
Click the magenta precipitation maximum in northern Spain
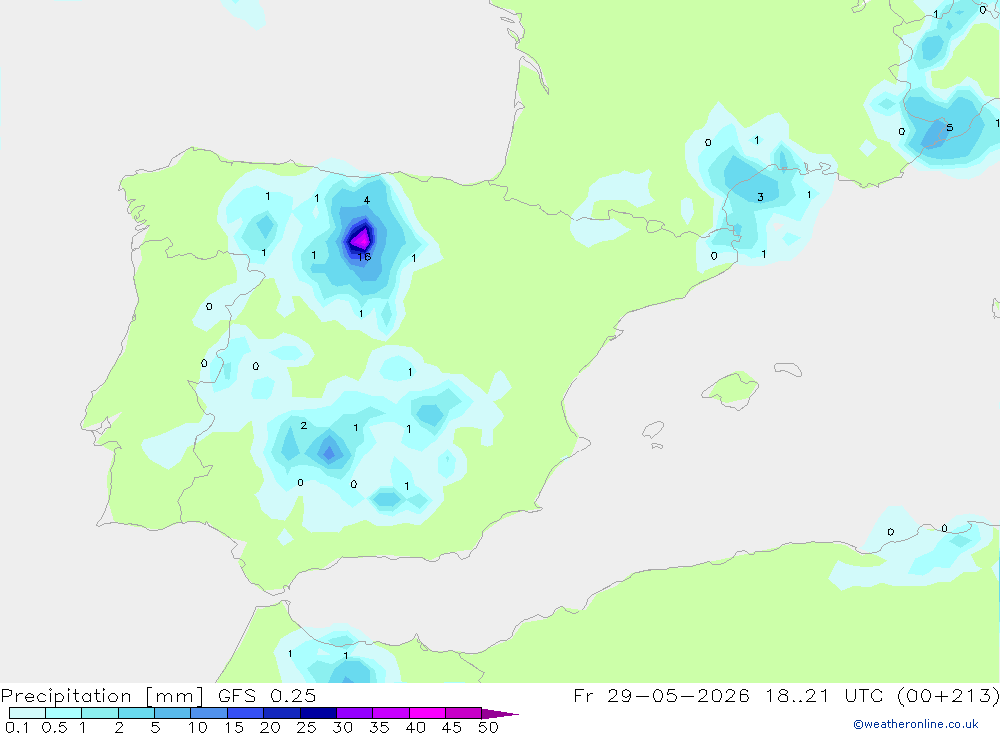click(x=361, y=240)
